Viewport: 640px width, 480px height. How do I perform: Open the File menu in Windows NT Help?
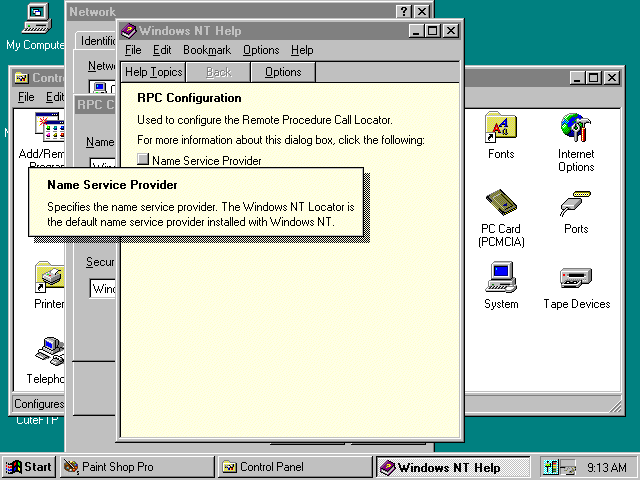tap(133, 50)
